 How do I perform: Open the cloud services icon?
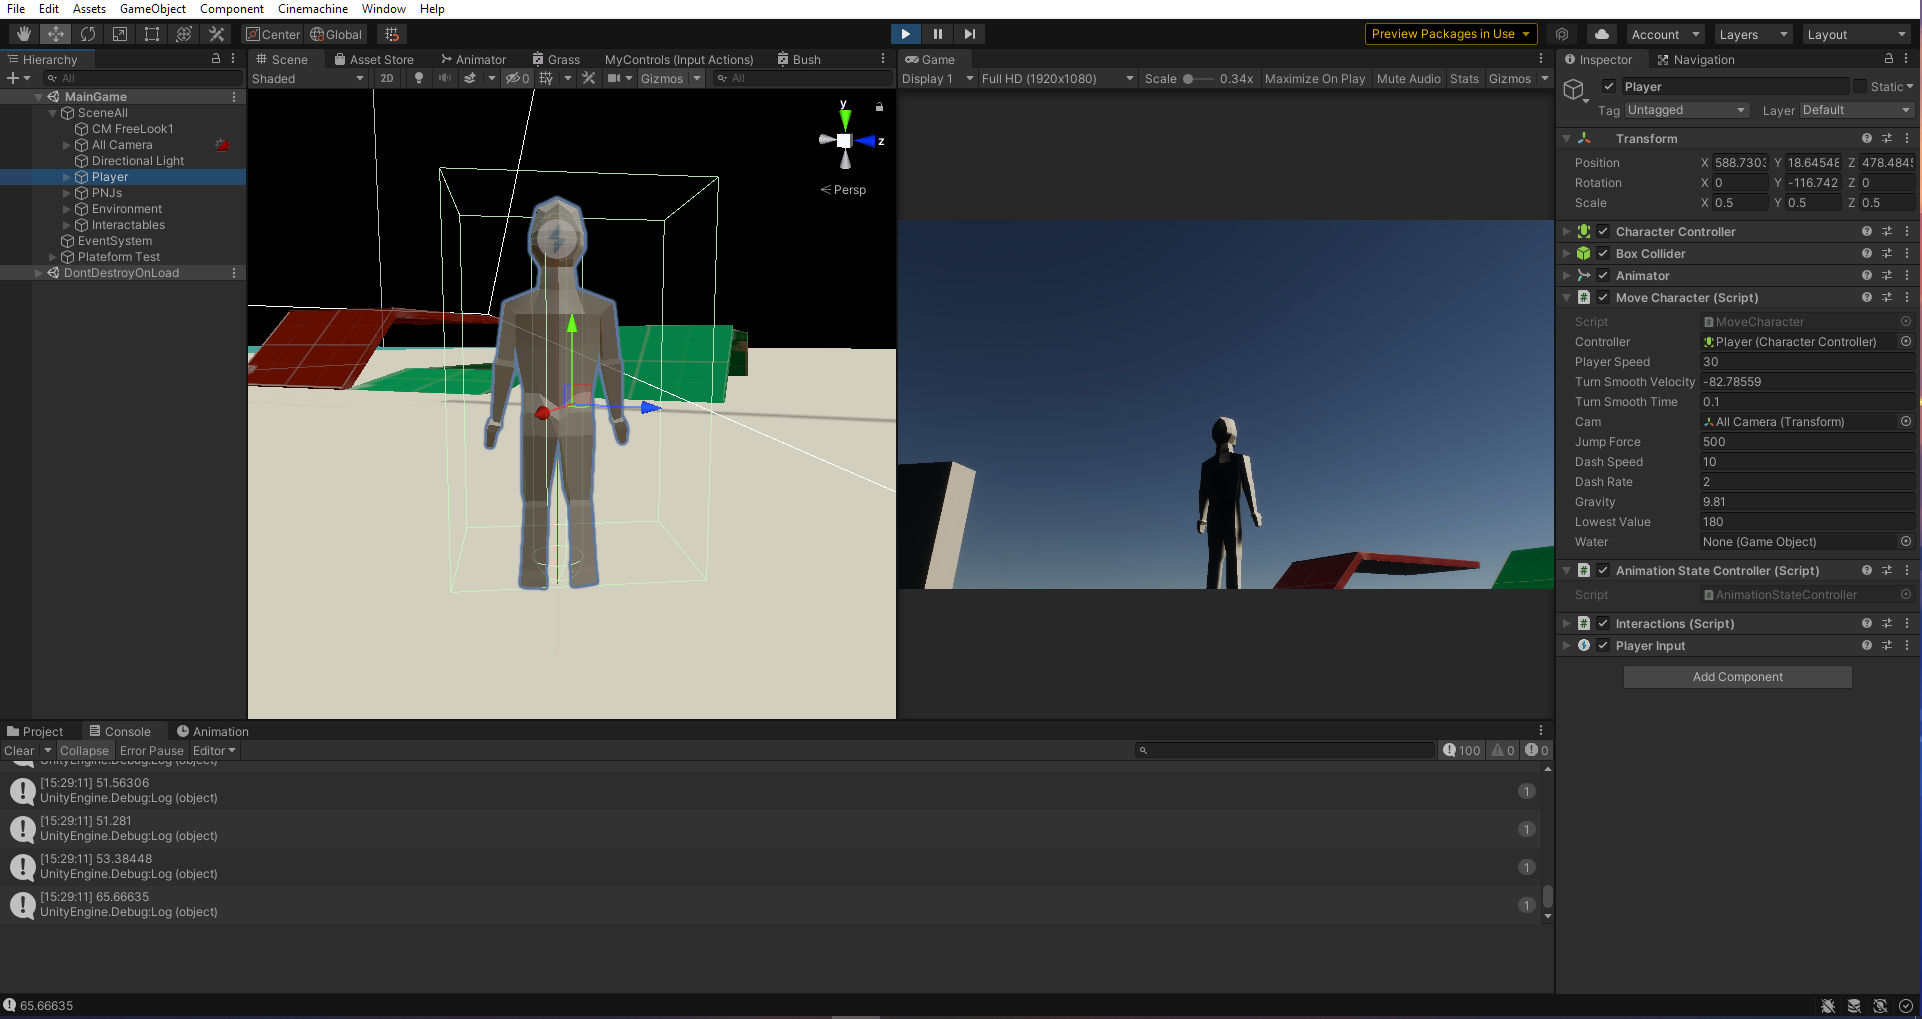tap(1601, 34)
